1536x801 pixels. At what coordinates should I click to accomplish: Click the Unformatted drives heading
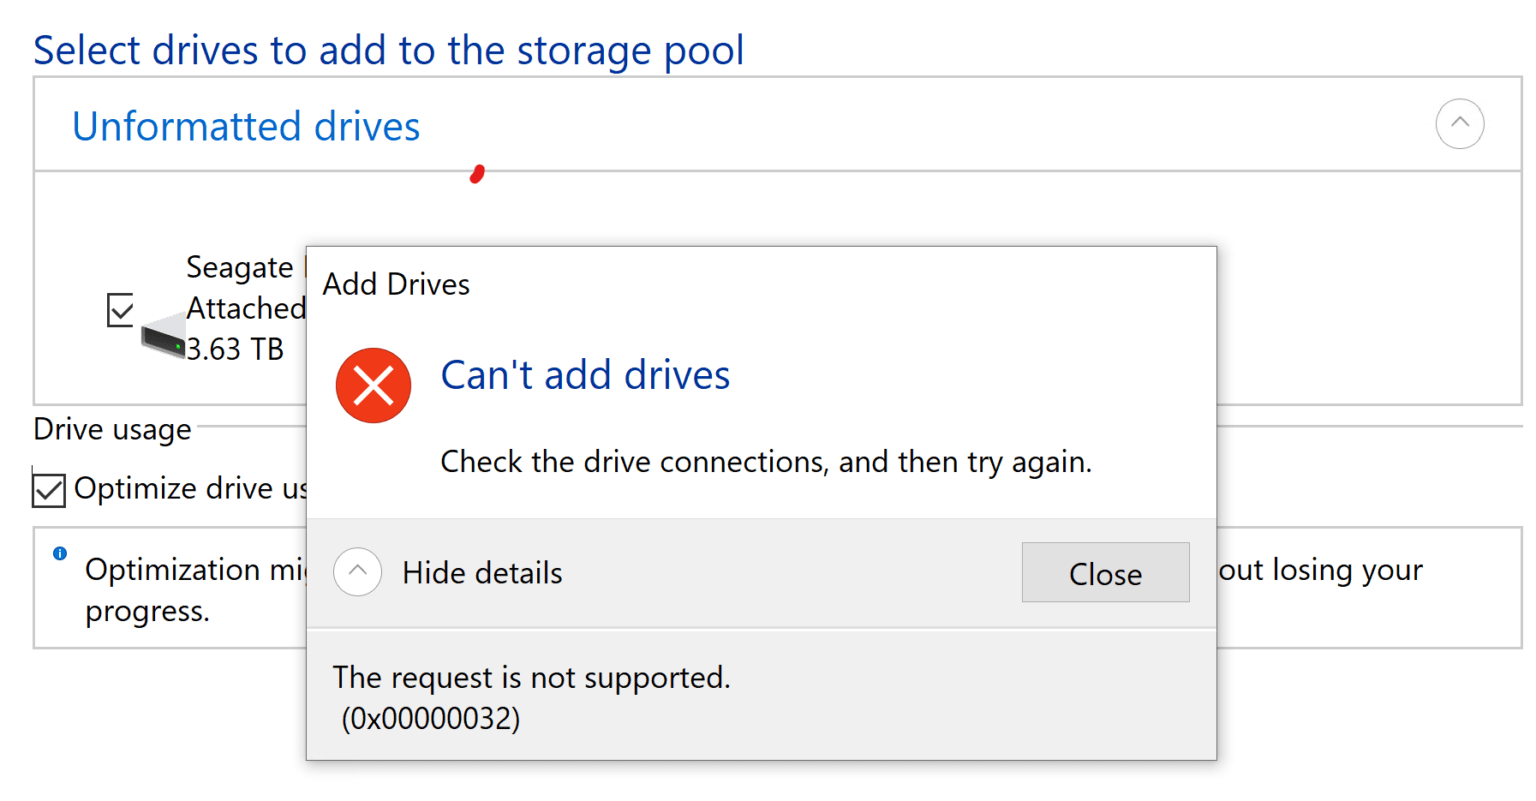coord(246,126)
